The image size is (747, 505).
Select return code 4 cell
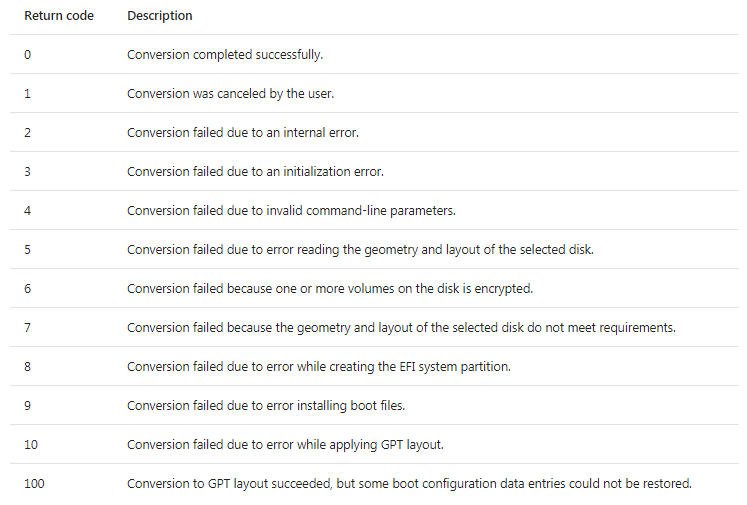[x=27, y=211]
